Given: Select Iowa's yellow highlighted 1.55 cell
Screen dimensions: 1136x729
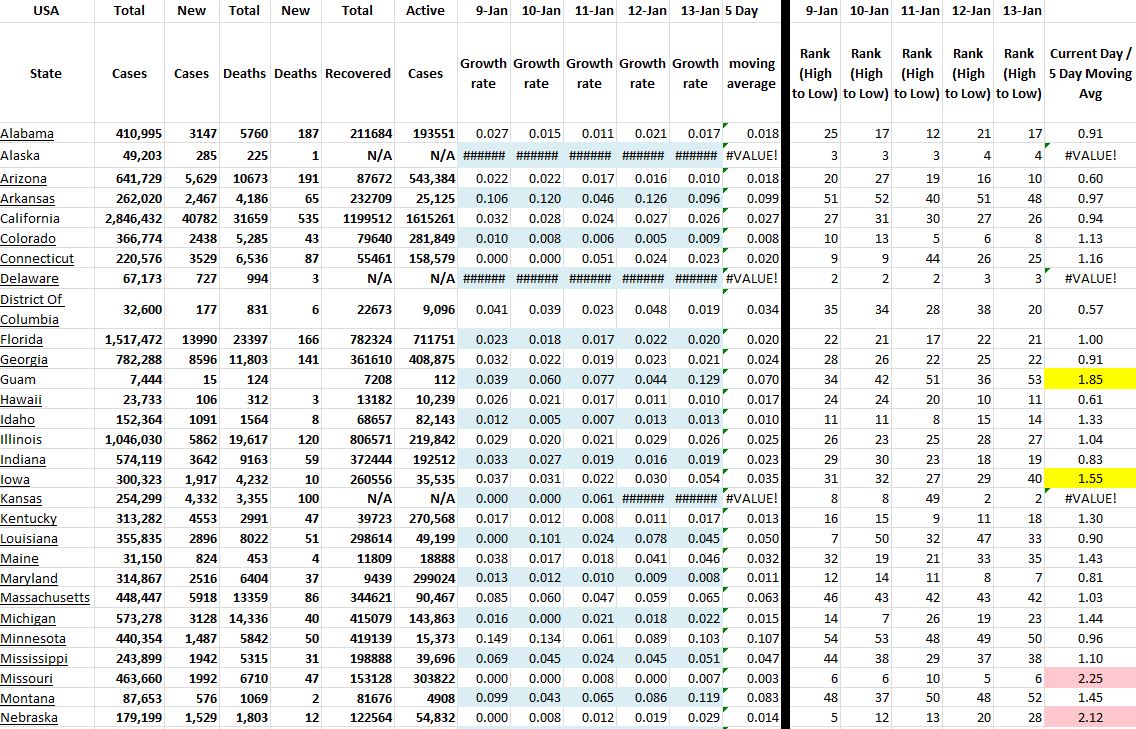Looking at the screenshot, I should point(1090,479).
